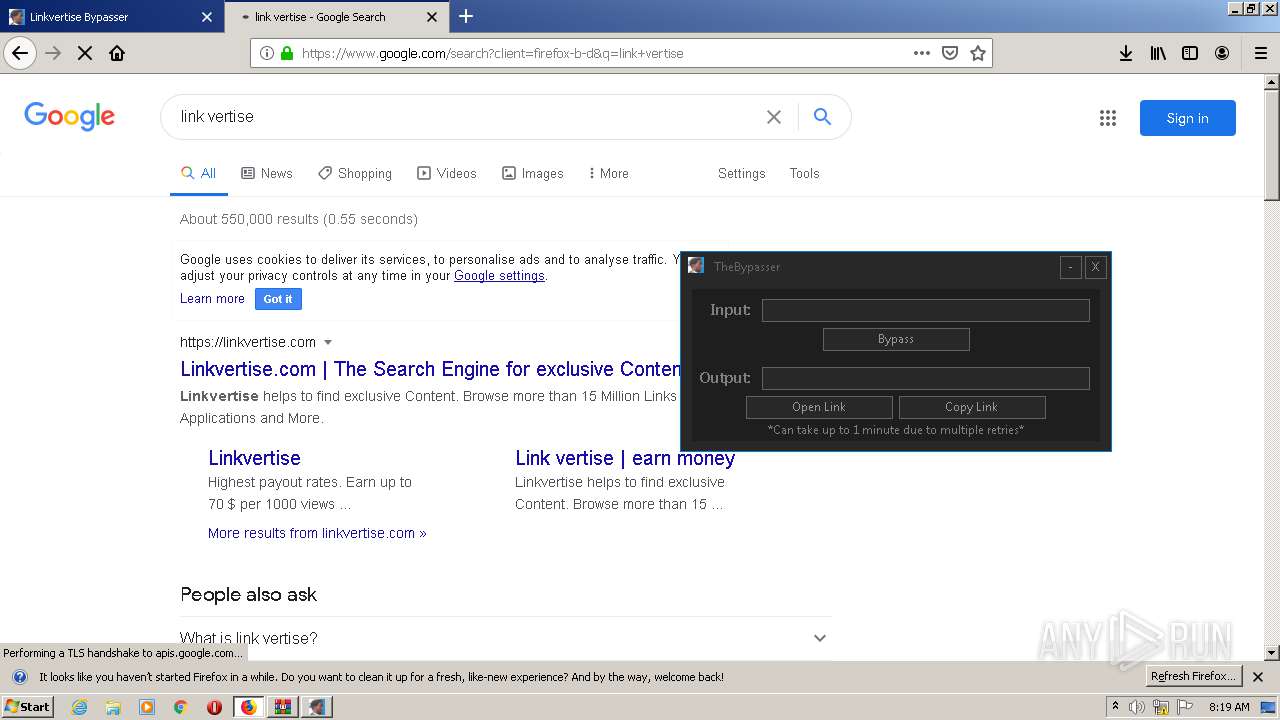Viewport: 1280px width, 720px height.
Task: Open the search Tools options
Action: (x=804, y=173)
